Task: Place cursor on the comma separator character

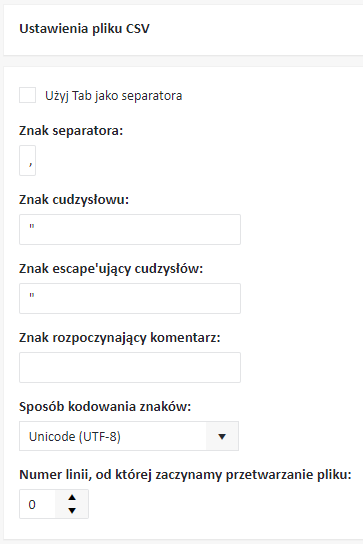Action: tap(31, 163)
